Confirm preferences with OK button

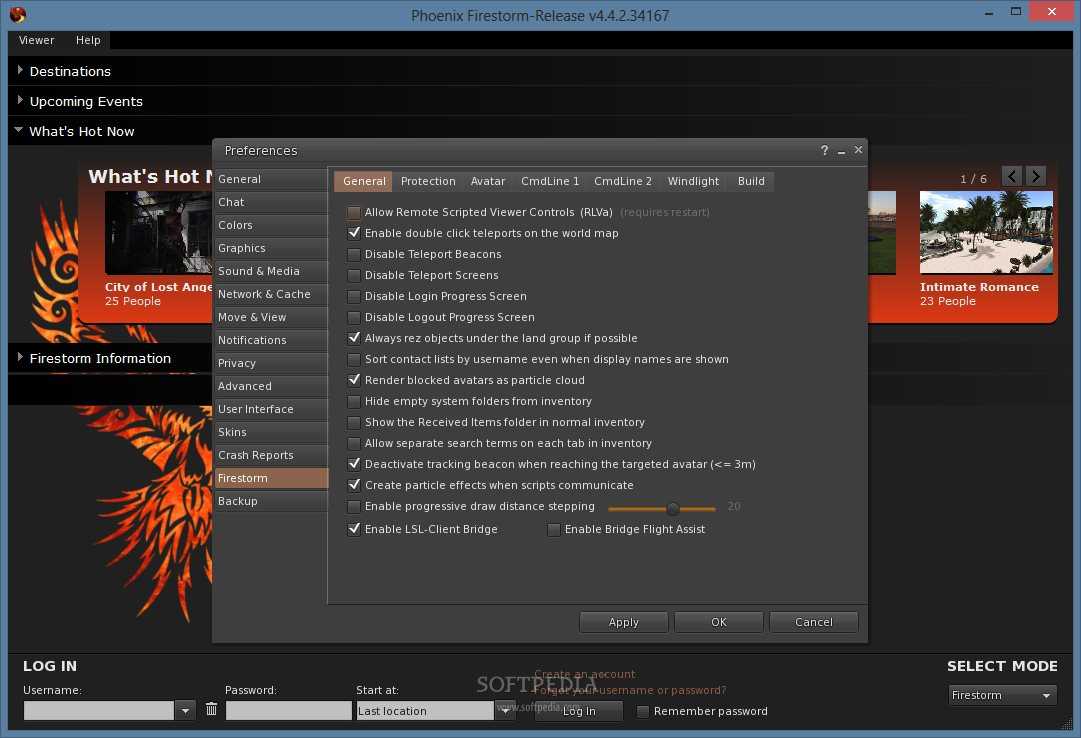tap(719, 622)
